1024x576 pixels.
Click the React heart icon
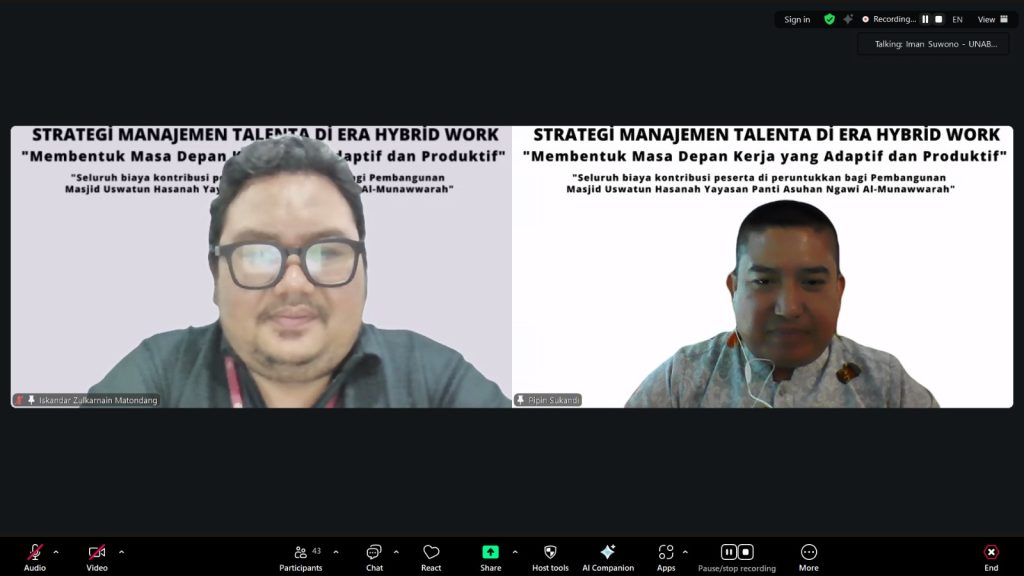(431, 553)
